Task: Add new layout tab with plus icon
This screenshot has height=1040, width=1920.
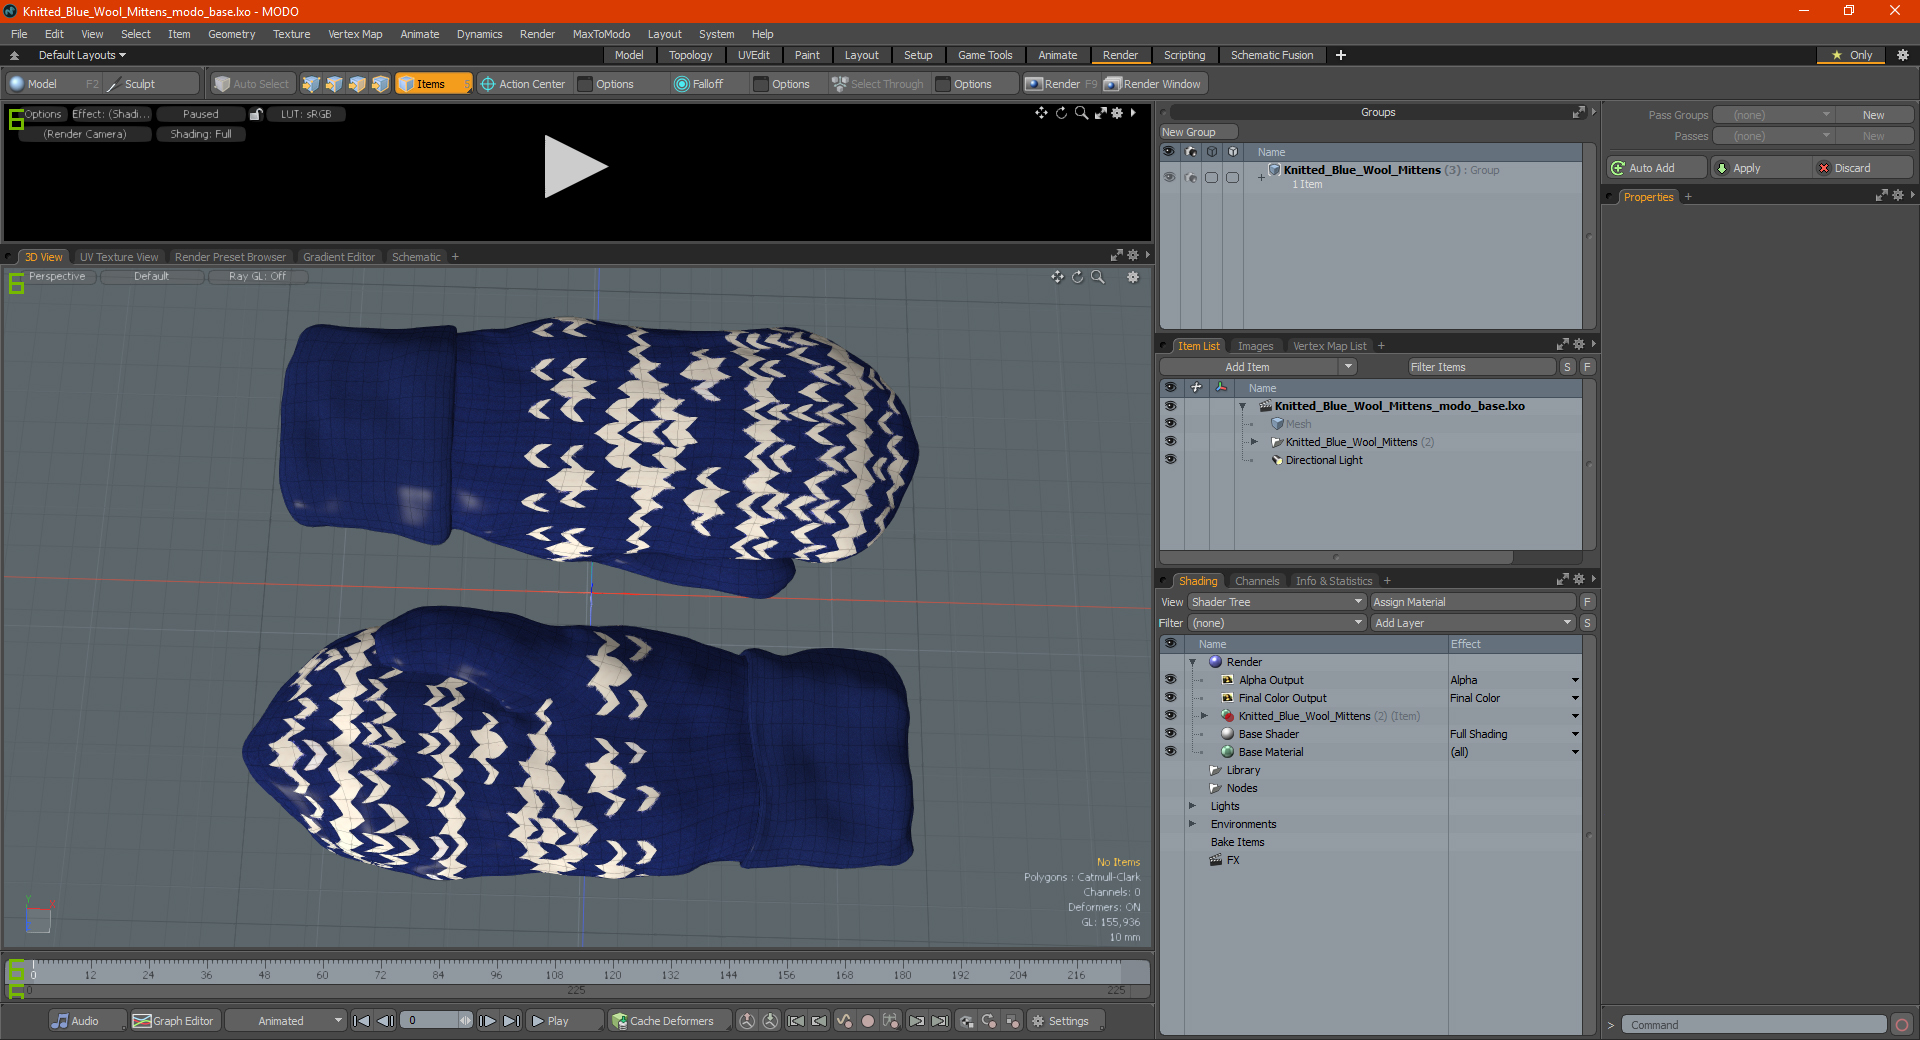Action: (x=1341, y=55)
